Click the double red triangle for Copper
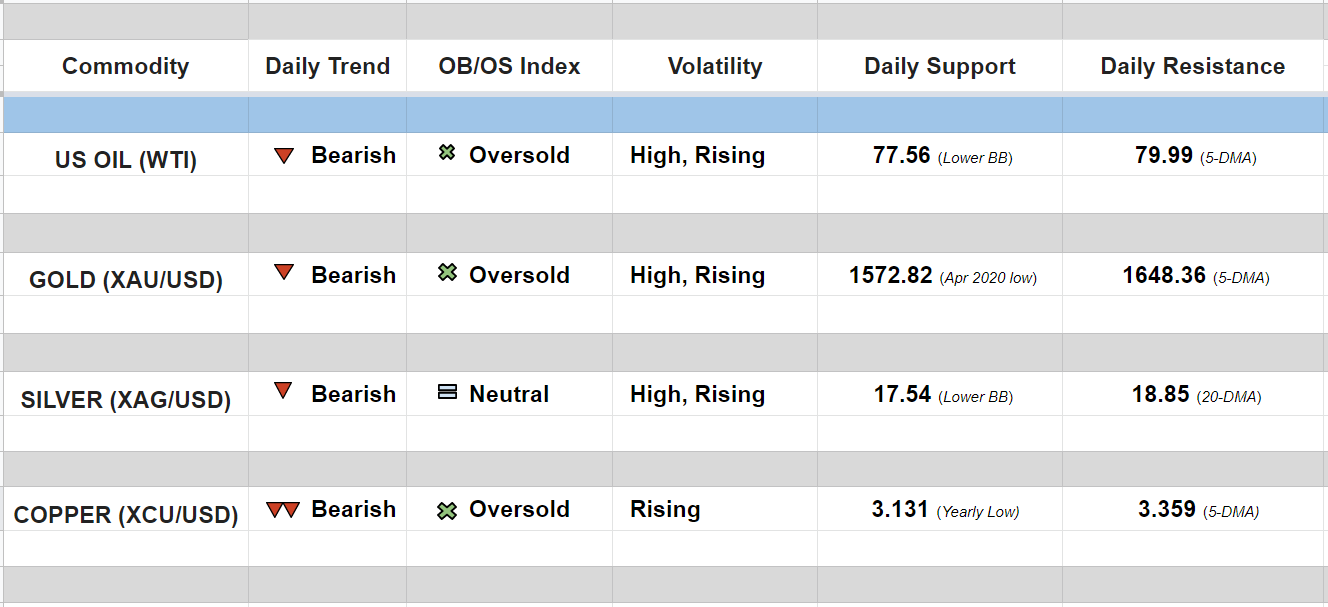 coord(283,510)
